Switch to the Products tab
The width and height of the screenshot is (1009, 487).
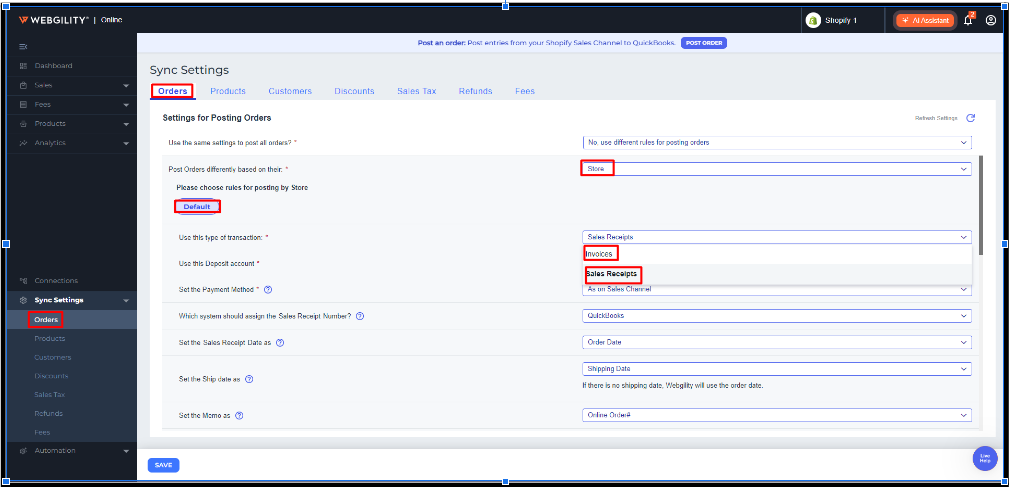tap(228, 91)
